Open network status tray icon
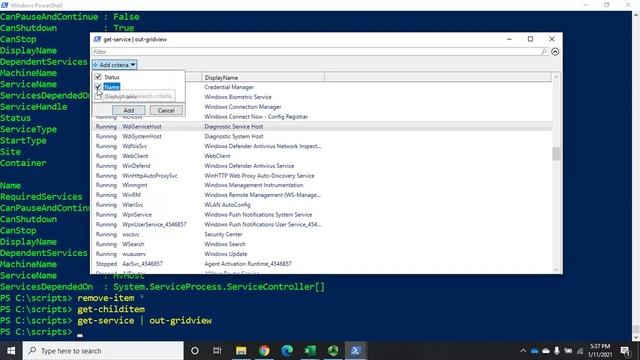The width and height of the screenshot is (640, 360). (x=580, y=351)
